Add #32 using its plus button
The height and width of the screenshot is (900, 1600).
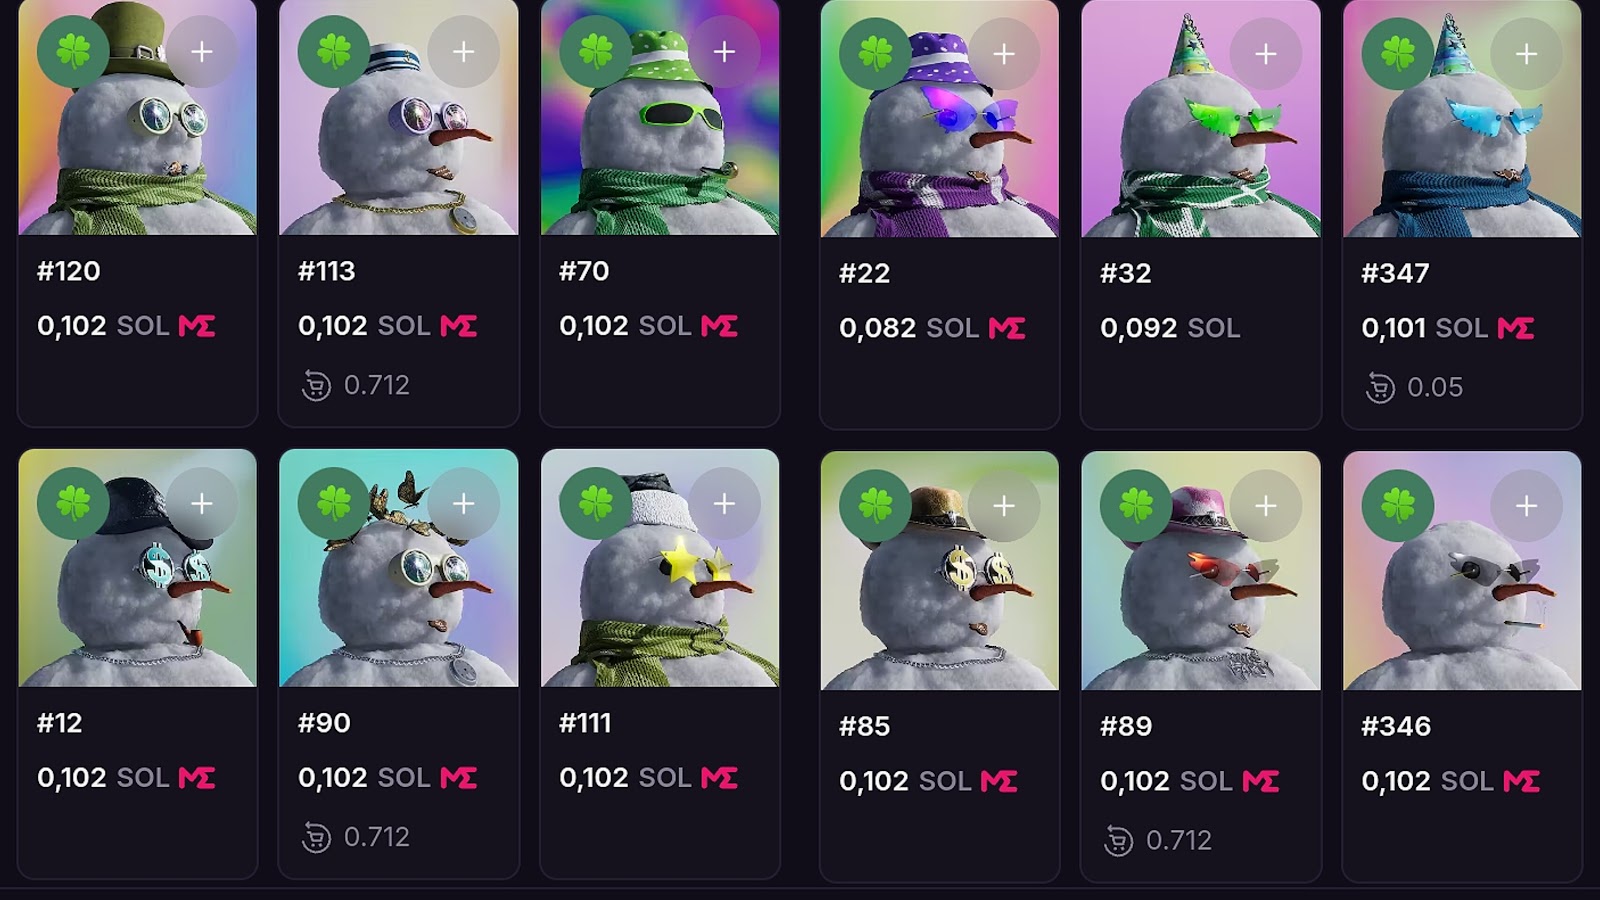(x=1266, y=54)
